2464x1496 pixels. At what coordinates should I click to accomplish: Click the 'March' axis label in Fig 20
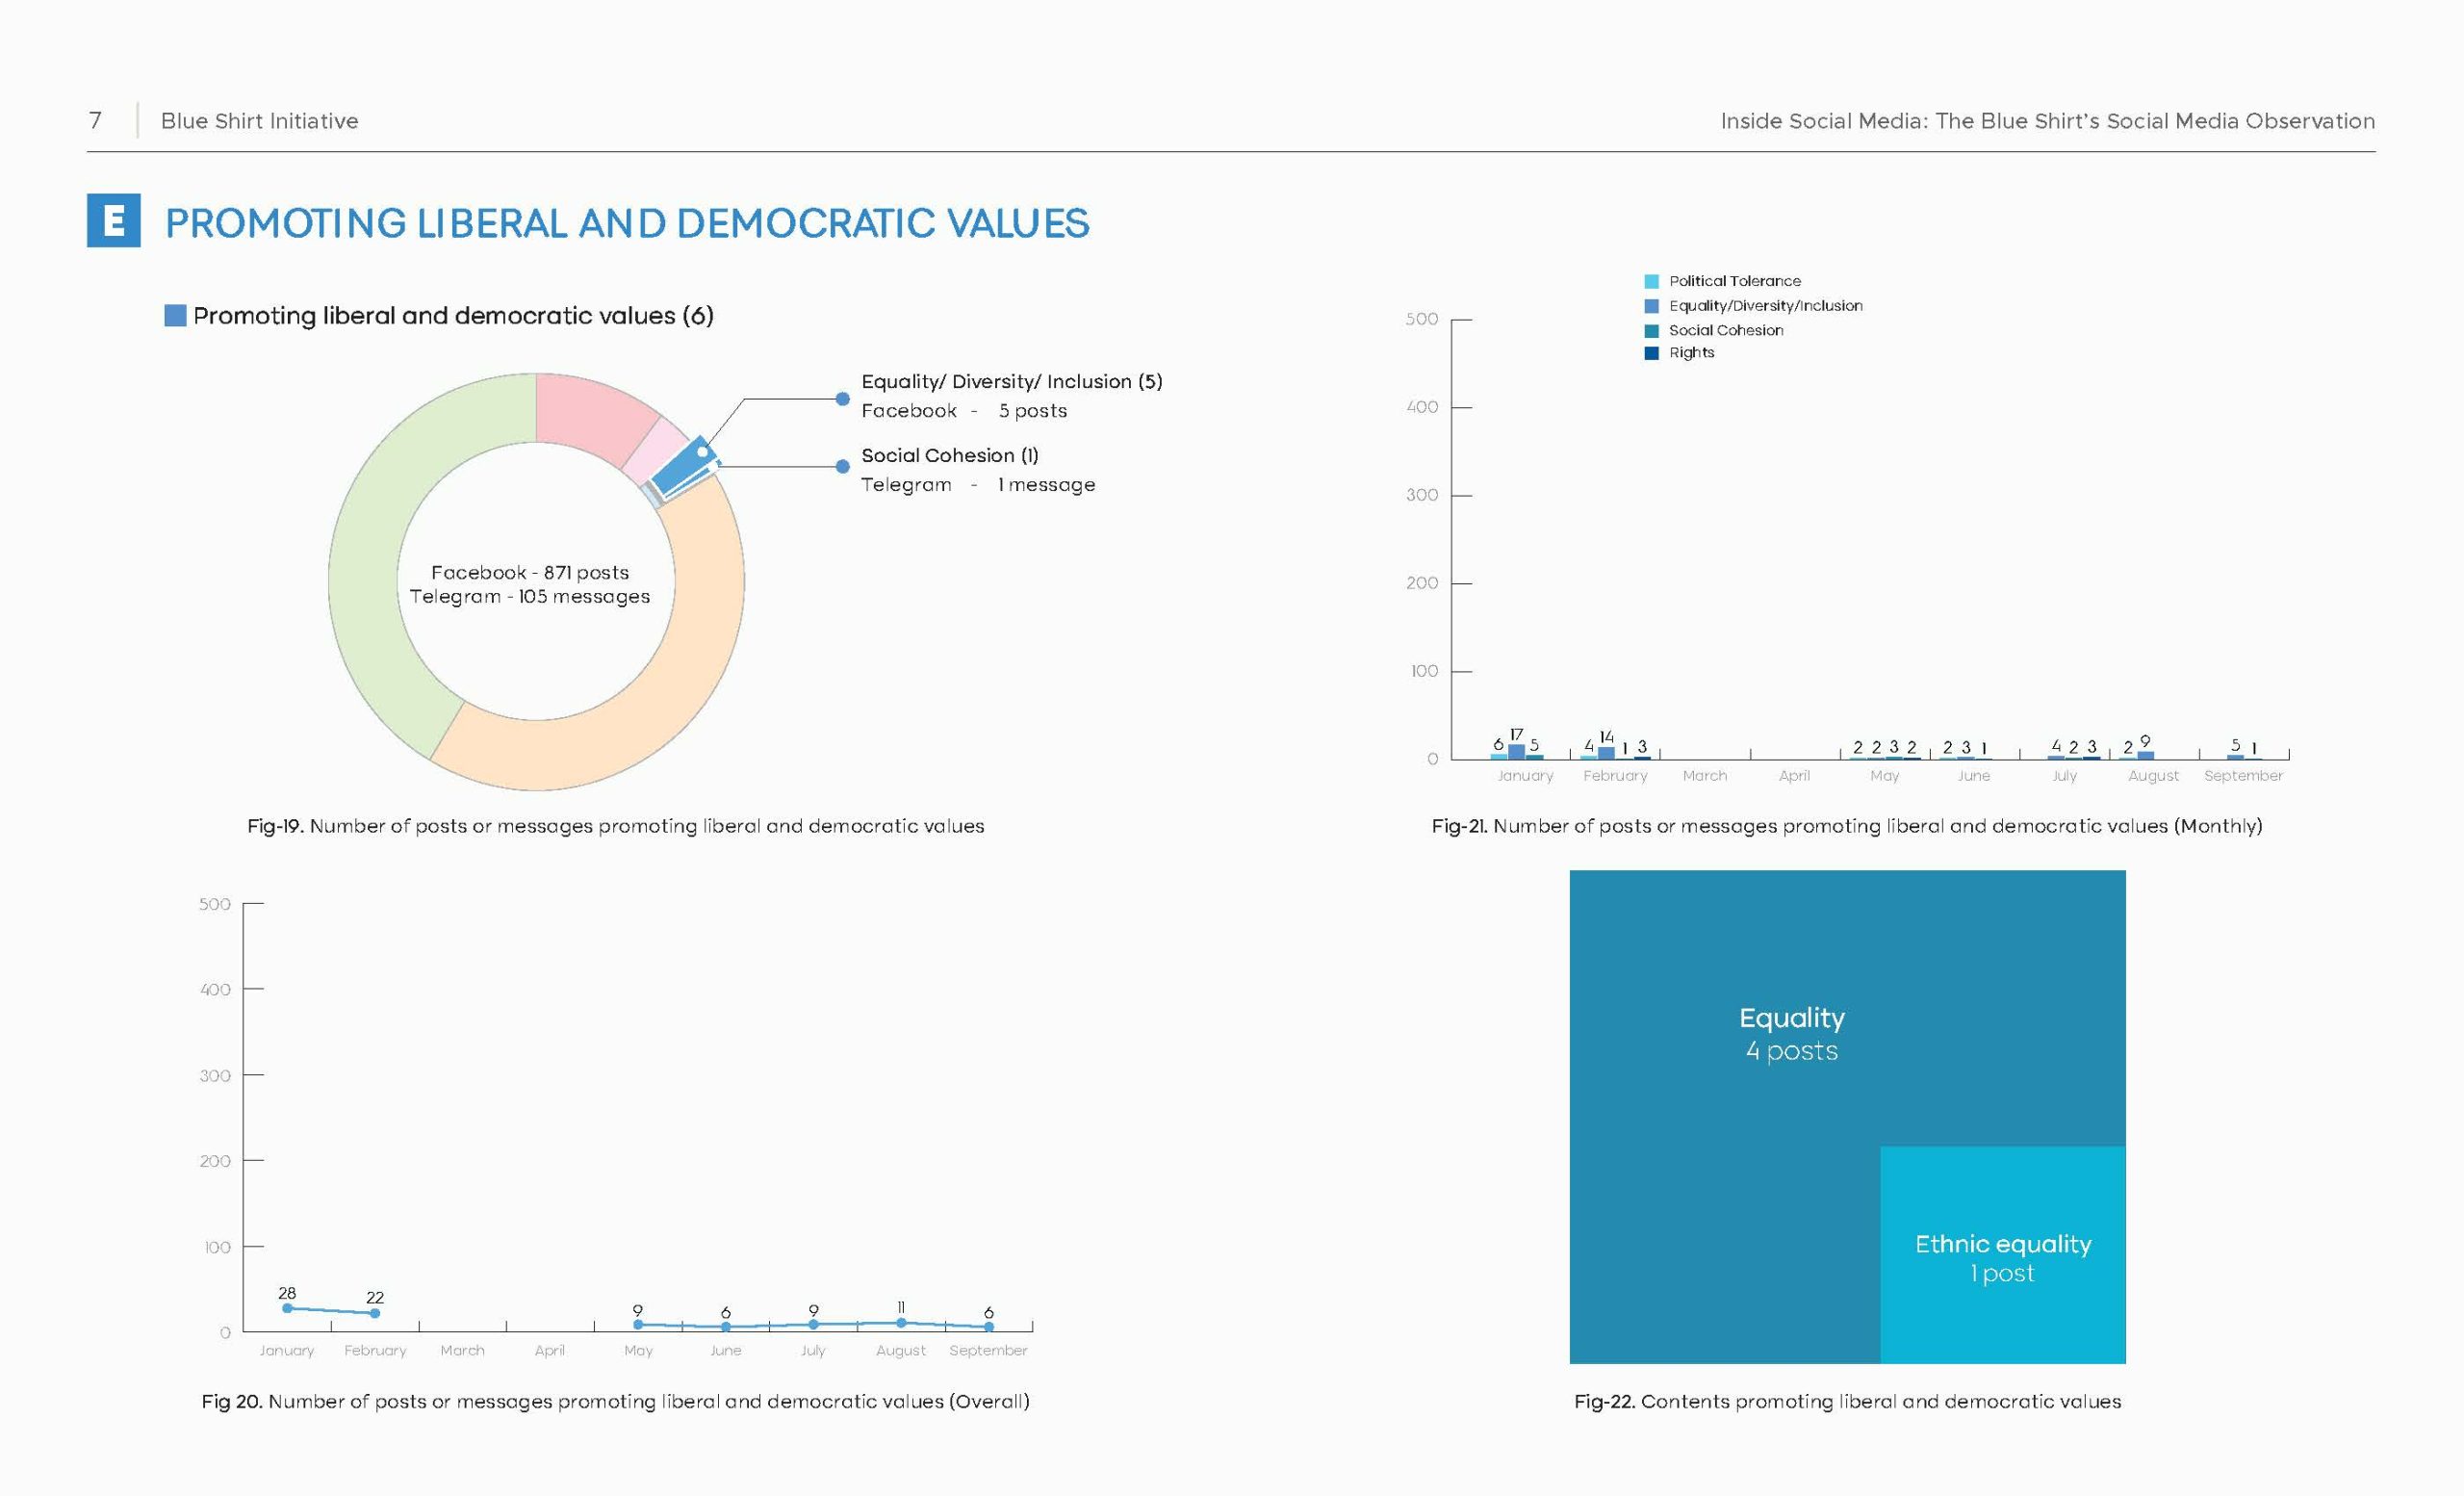click(x=462, y=1350)
